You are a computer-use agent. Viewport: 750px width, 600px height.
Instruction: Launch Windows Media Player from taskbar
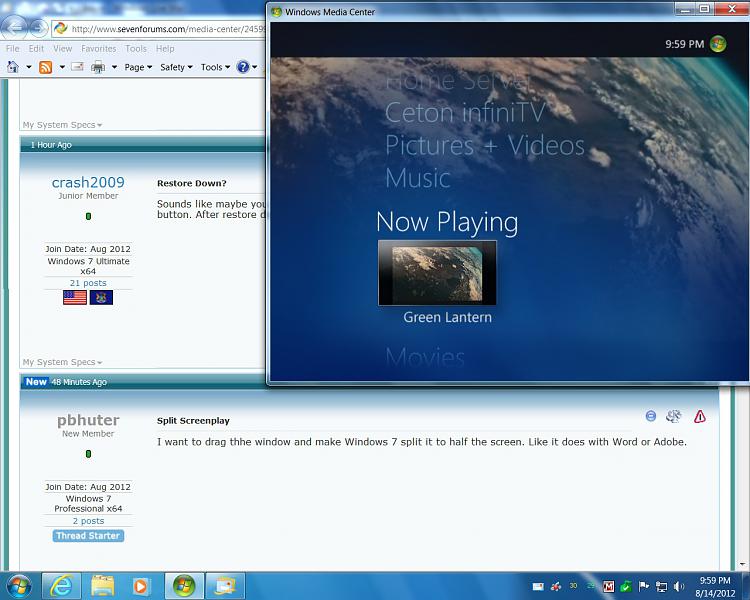pos(141,586)
